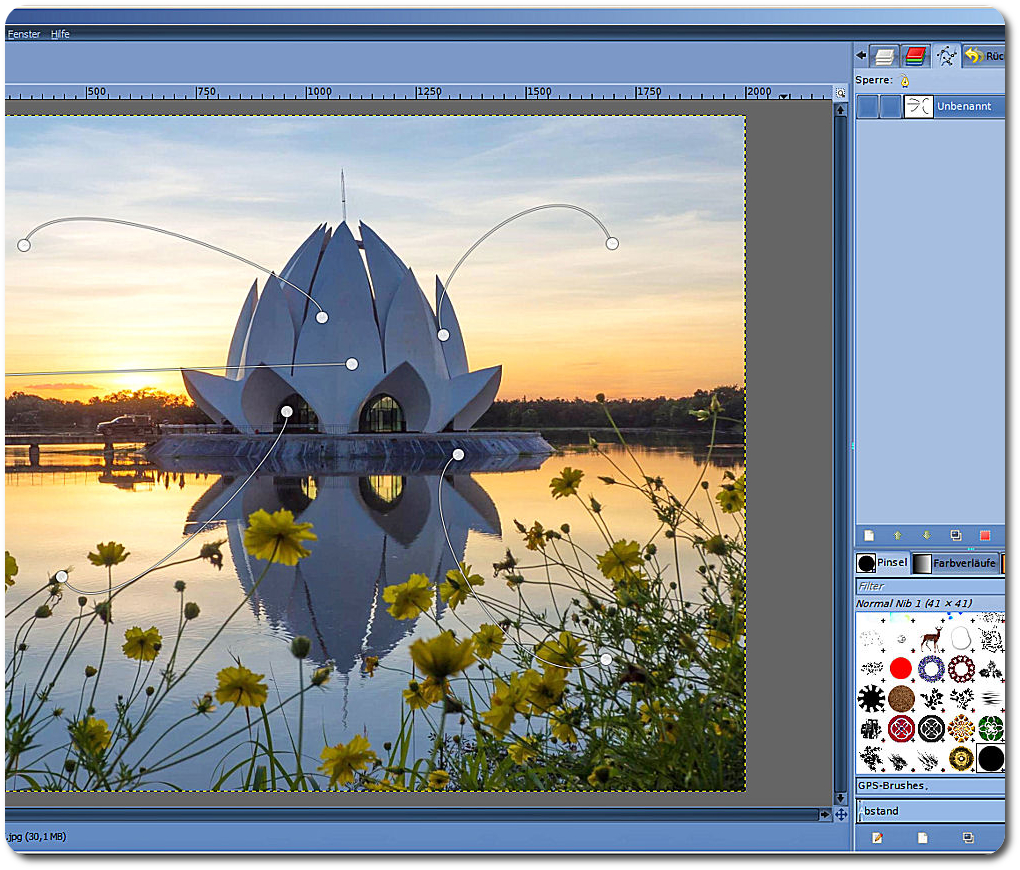Select the solid black circle brush

click(991, 758)
